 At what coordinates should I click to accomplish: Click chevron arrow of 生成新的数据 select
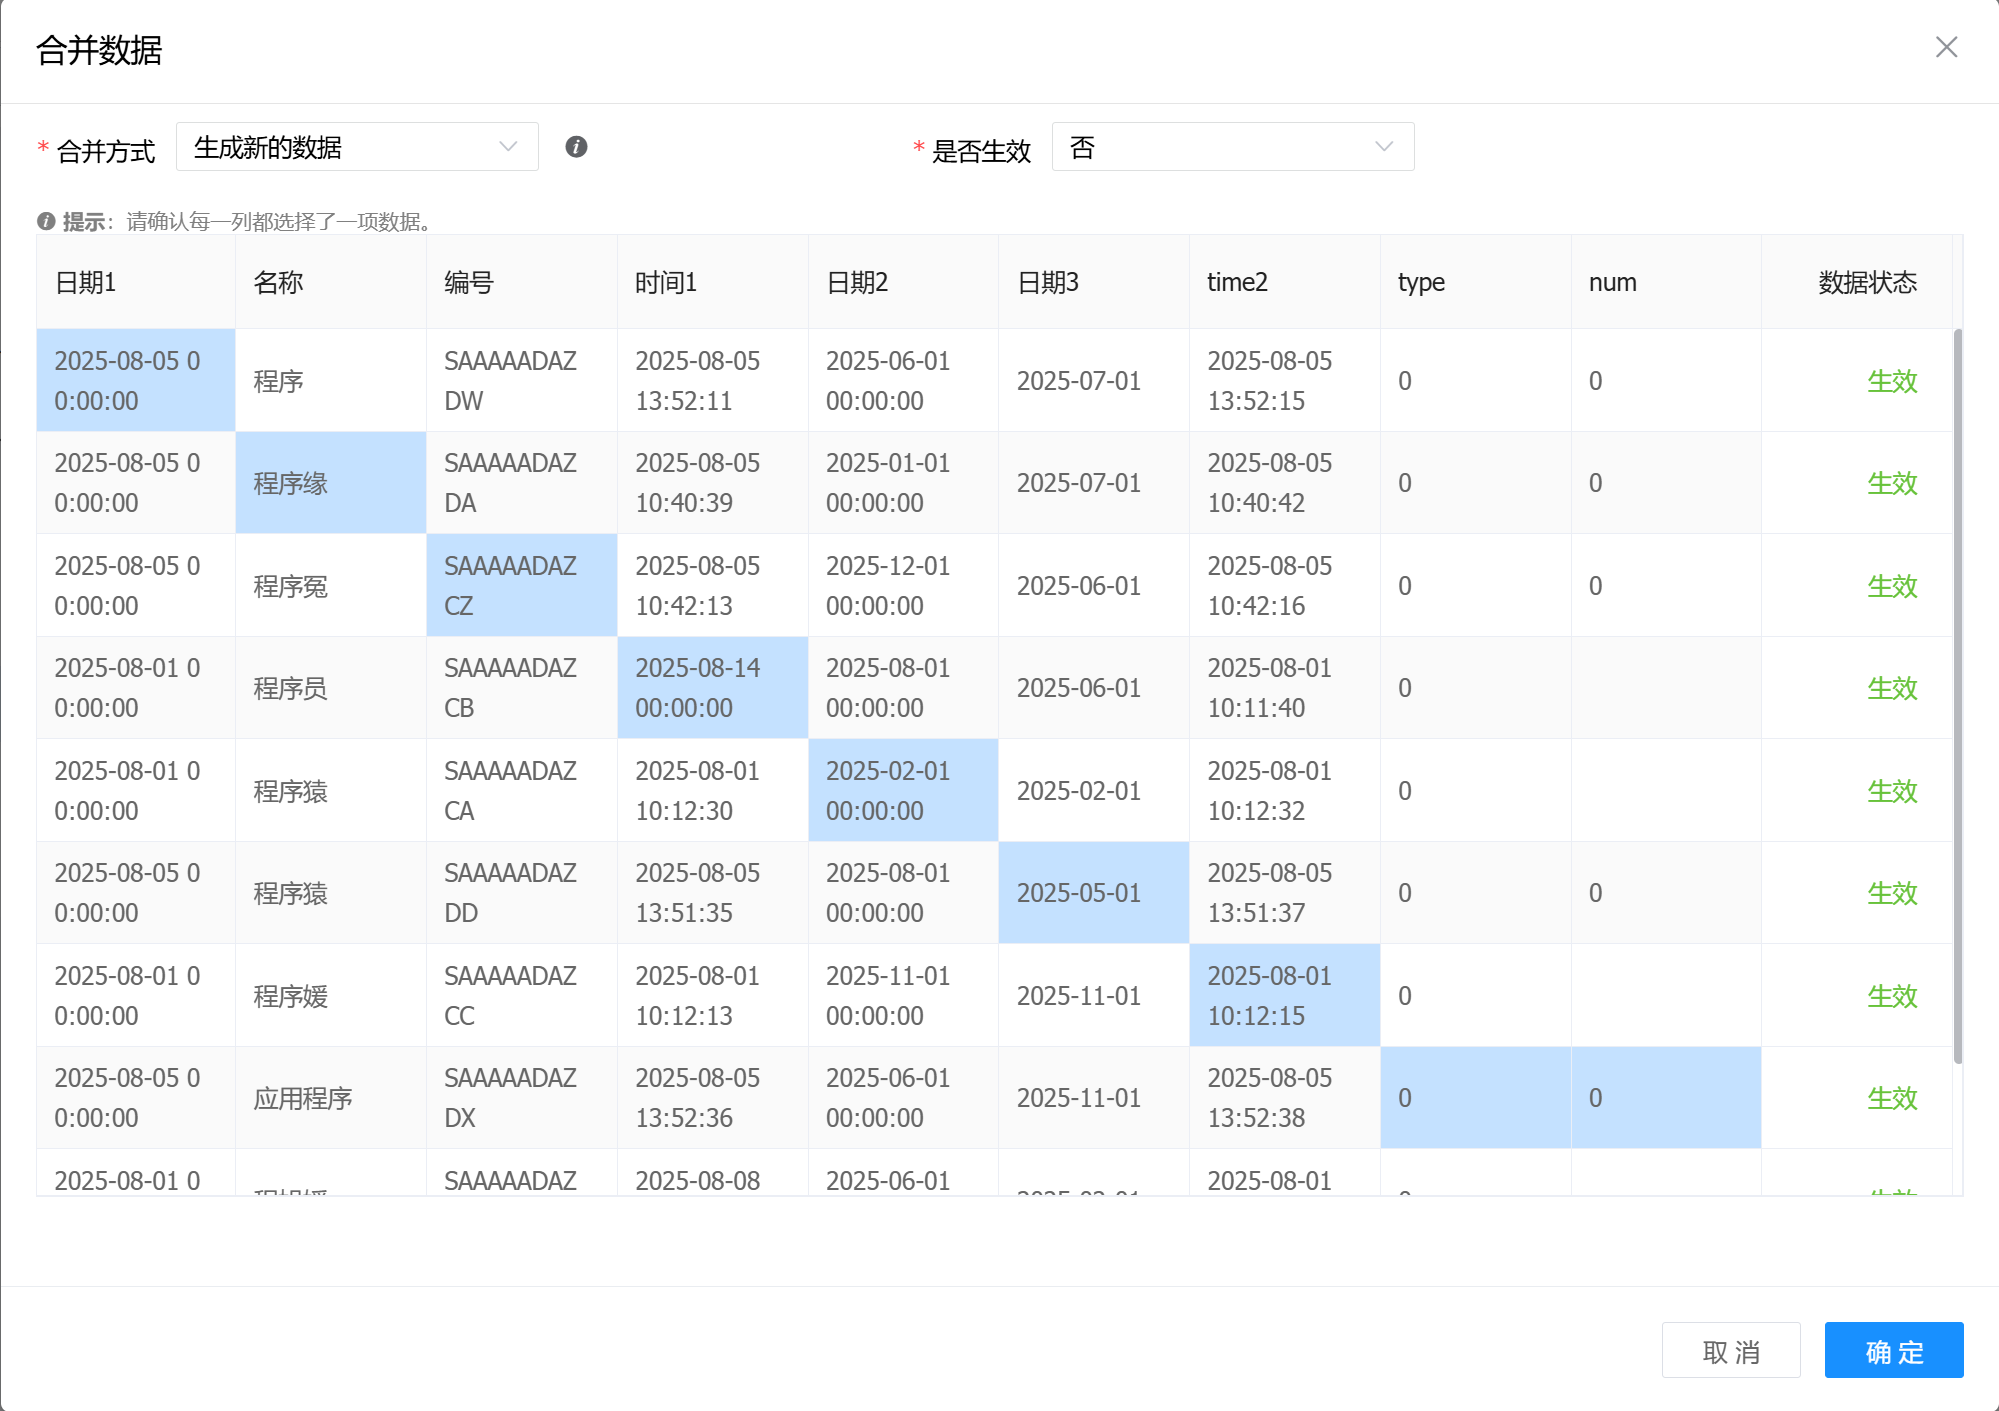tap(508, 147)
